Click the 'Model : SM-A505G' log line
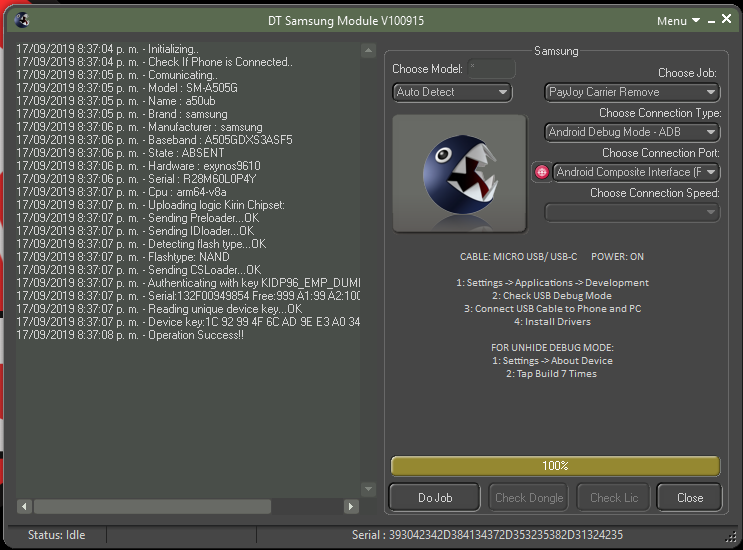Screen dimensions: 743x550 pos(127,88)
